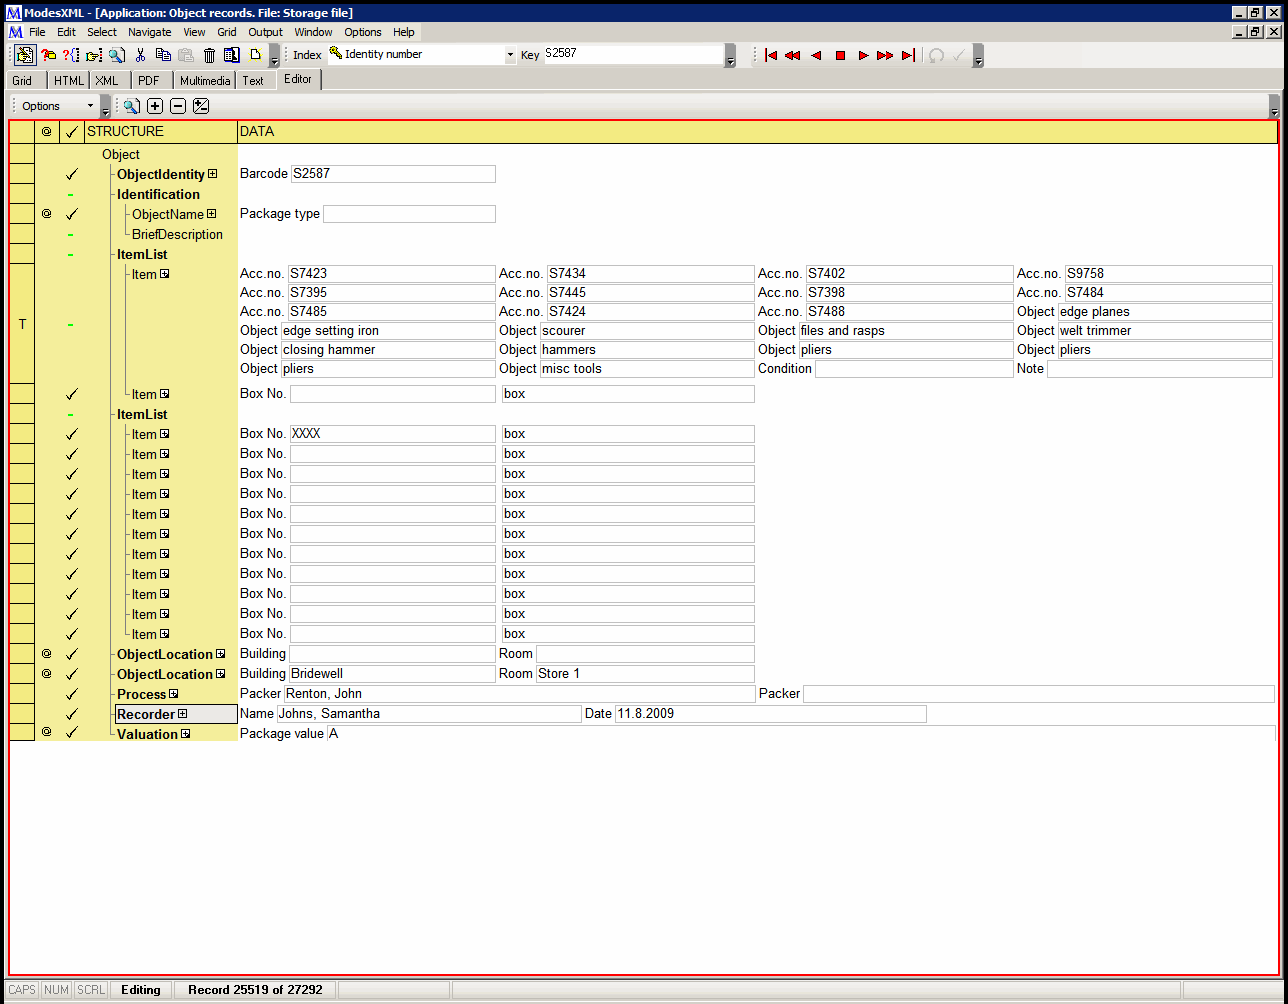1288x1004 pixels.
Task: Click the trash can delete icon
Action: (x=209, y=56)
